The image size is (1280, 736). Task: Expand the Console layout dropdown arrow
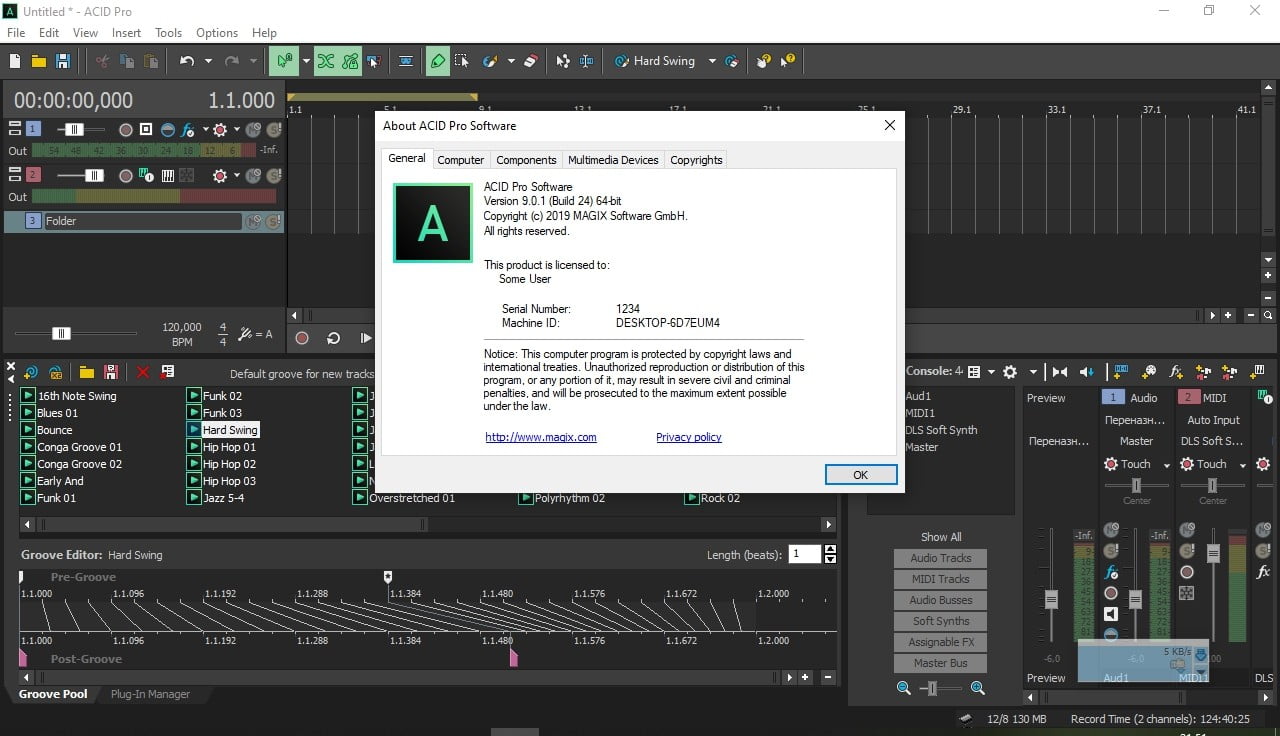pyautogui.click(x=991, y=371)
